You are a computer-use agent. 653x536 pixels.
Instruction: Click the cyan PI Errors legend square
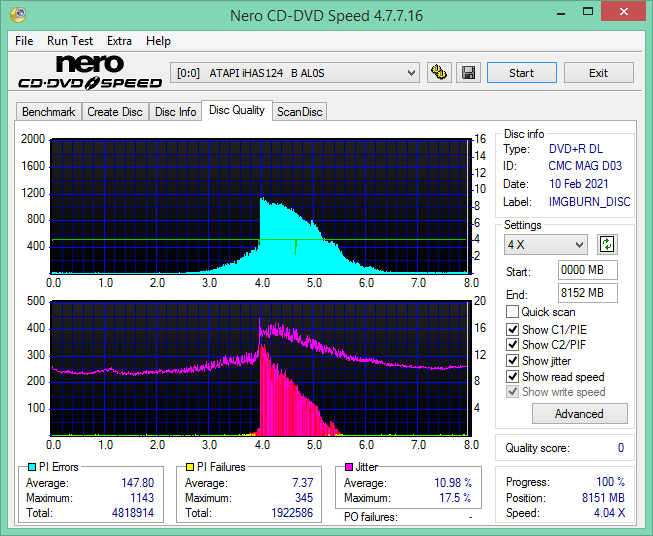pos(32,467)
